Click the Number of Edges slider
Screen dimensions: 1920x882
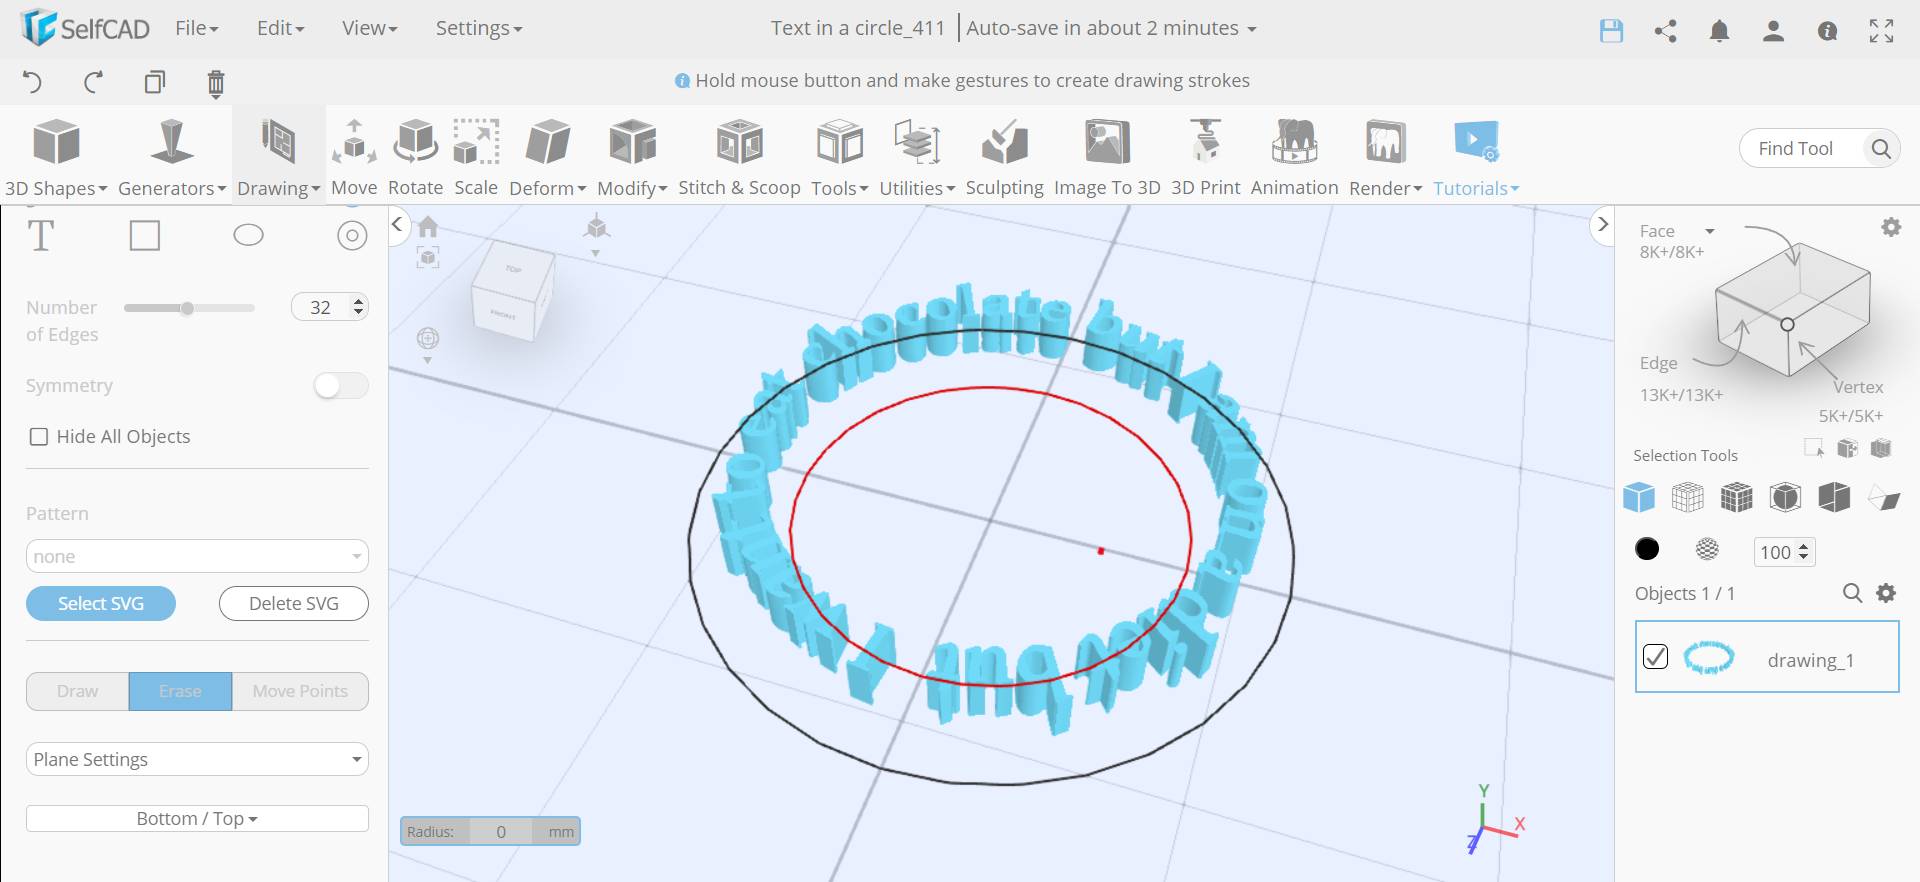click(x=188, y=308)
